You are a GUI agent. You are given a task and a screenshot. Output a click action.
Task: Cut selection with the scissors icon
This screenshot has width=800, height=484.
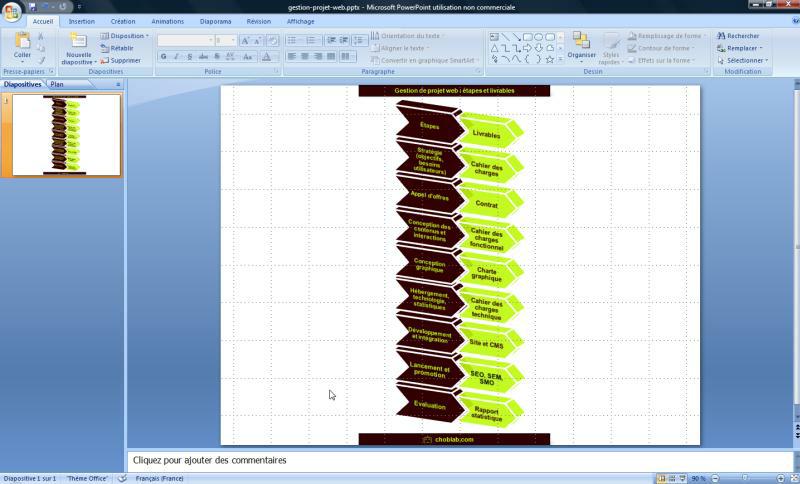41,37
